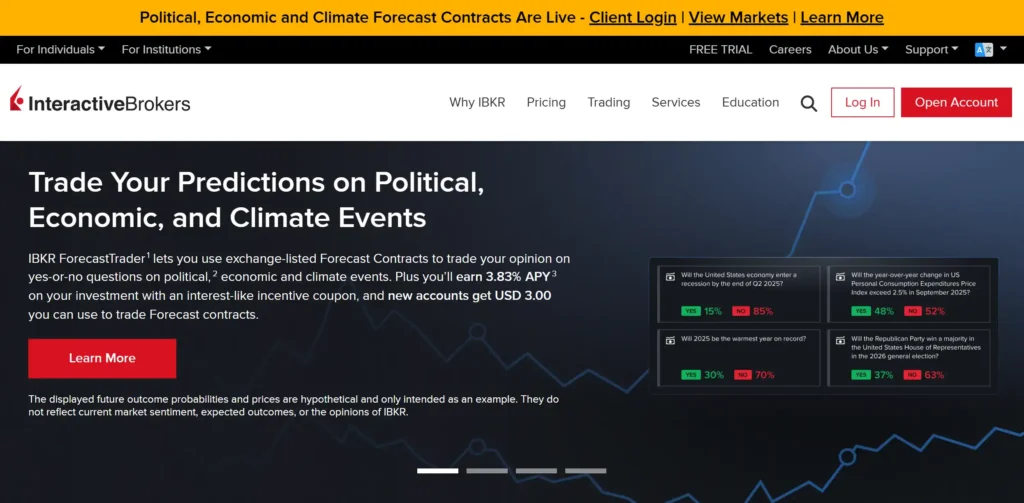Select NO 63% on Republican majority contract
Screen dimensions: 1024x503
[924, 375]
